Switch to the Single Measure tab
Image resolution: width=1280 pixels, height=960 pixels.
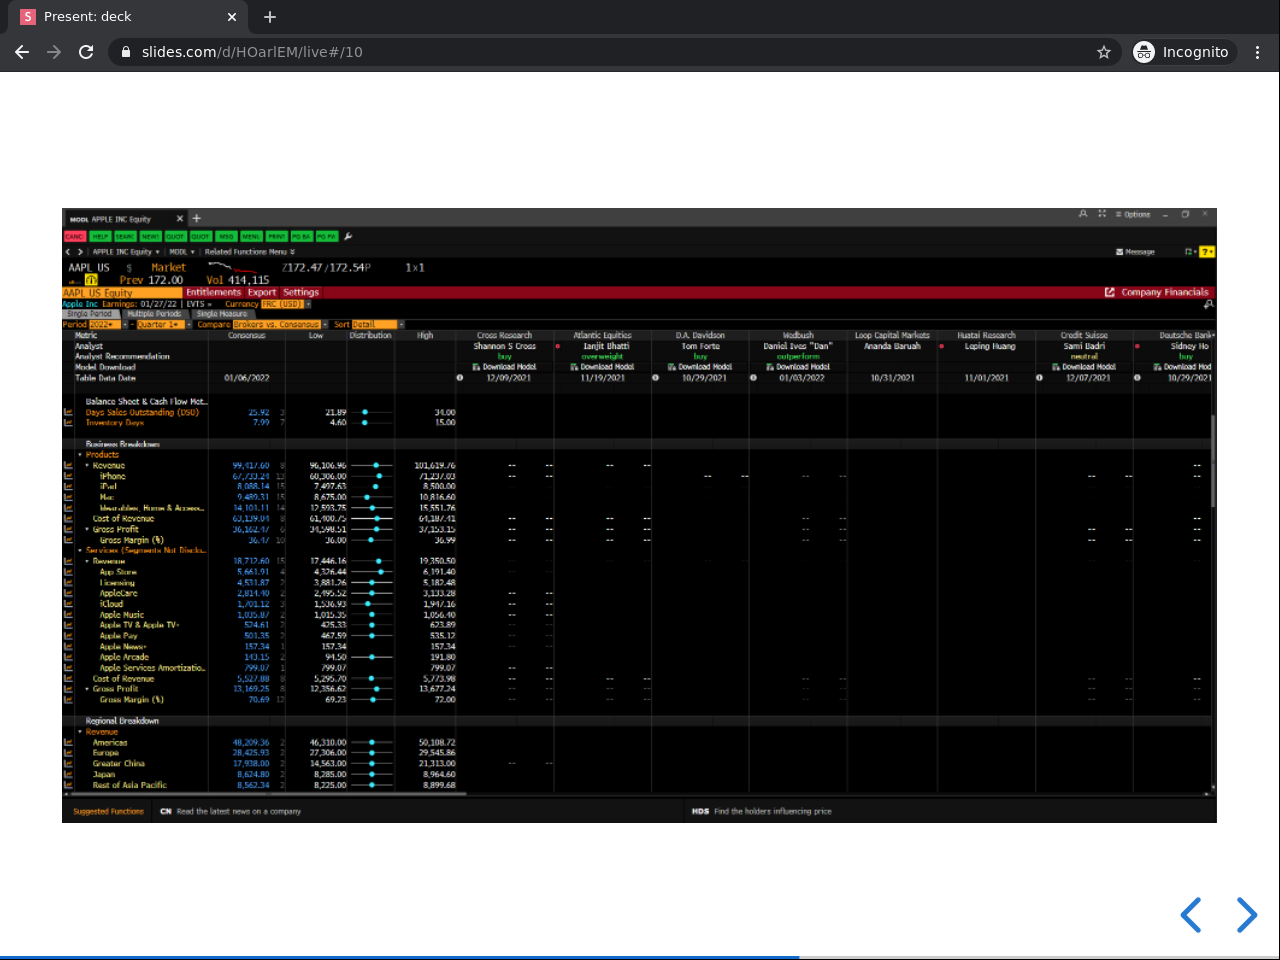pos(222,314)
